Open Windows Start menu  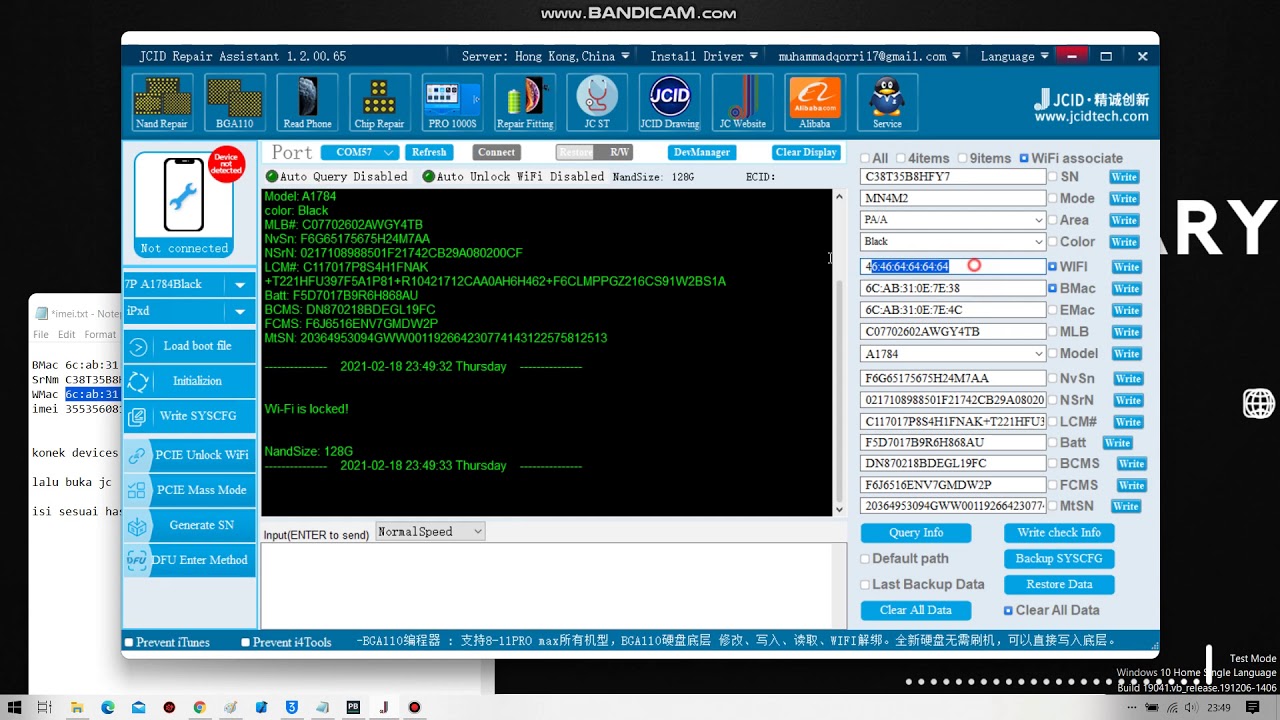[14, 707]
